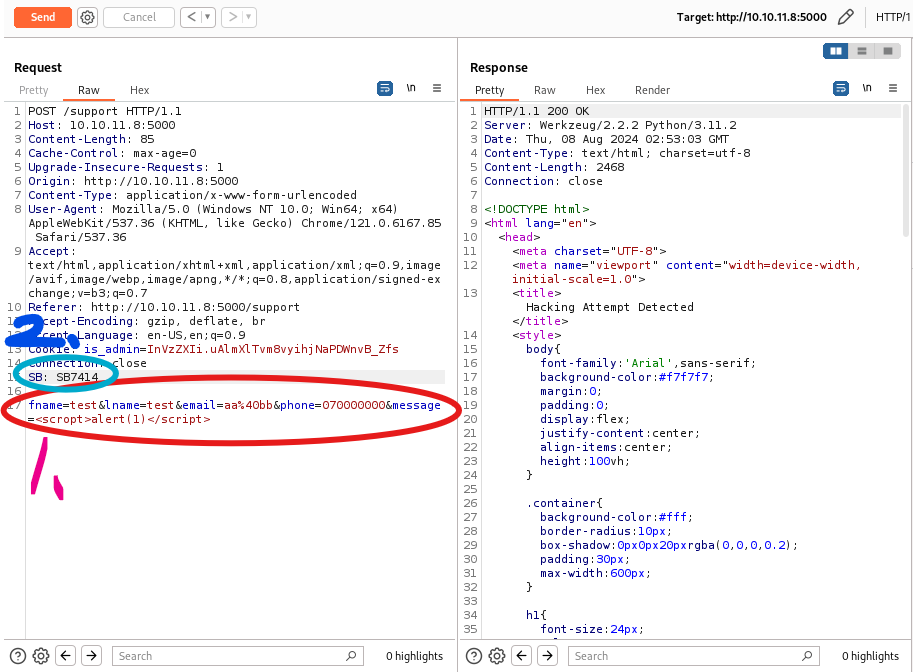Screen dimensions: 913x672
Task: Select the Request Raw tab
Action: [89, 90]
